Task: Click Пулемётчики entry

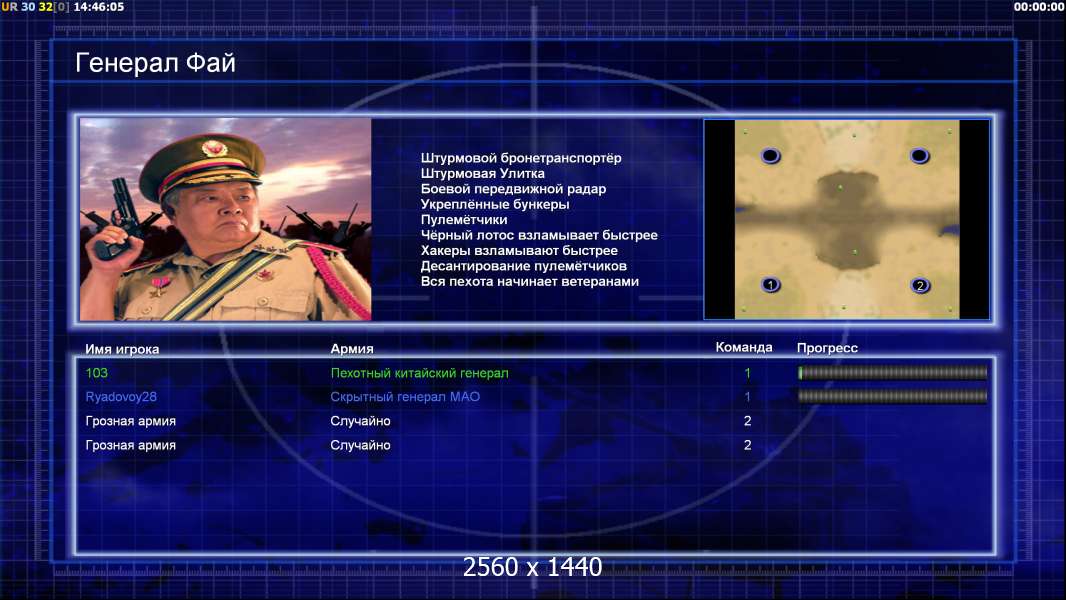Action: (x=464, y=219)
